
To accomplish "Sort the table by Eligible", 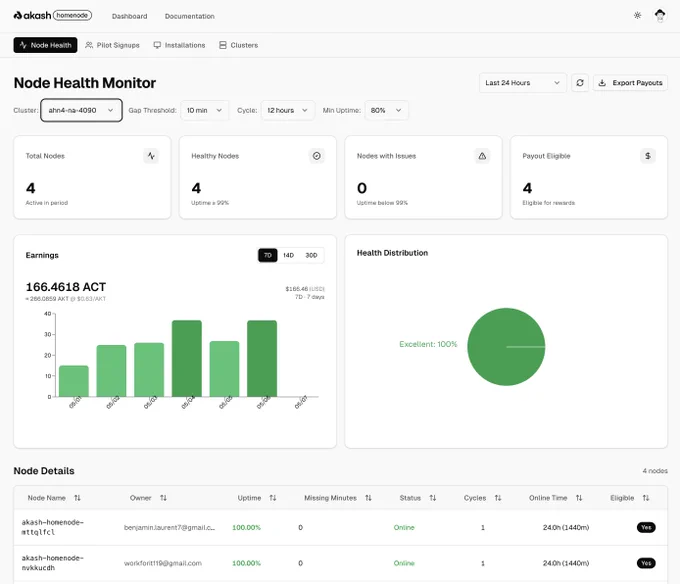I will click(630, 498).
